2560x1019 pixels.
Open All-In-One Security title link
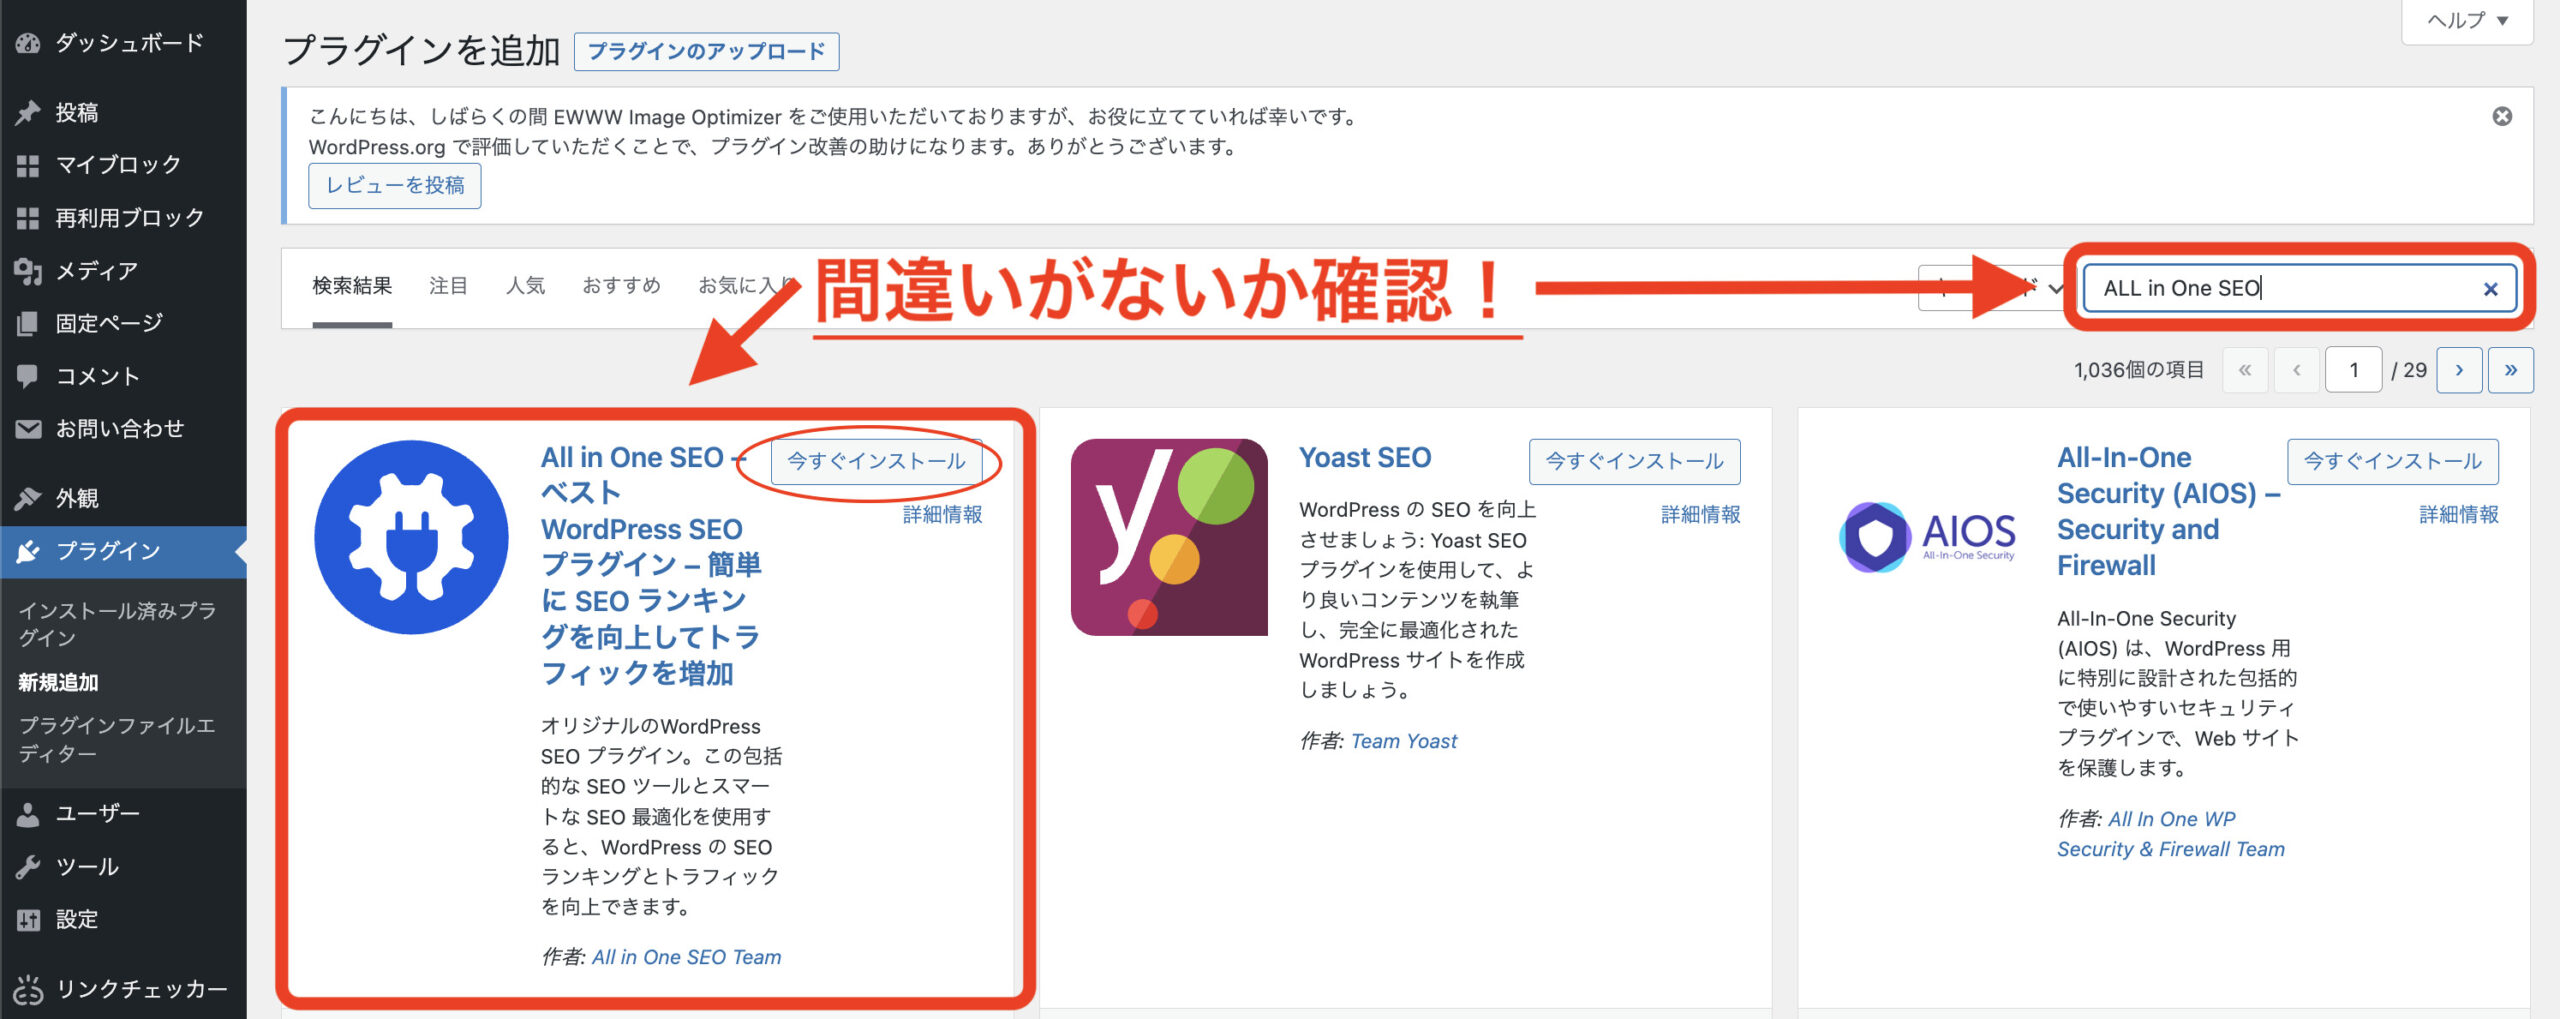point(2168,511)
